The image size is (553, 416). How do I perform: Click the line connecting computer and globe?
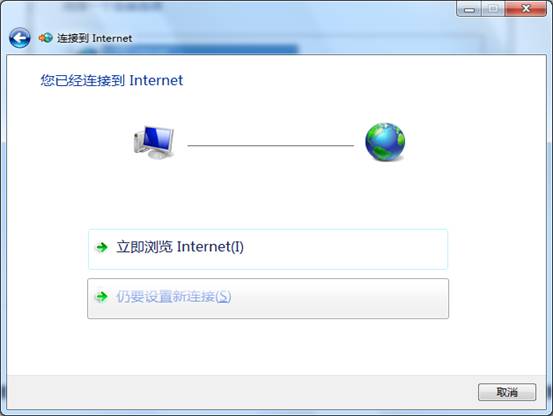coord(271,145)
